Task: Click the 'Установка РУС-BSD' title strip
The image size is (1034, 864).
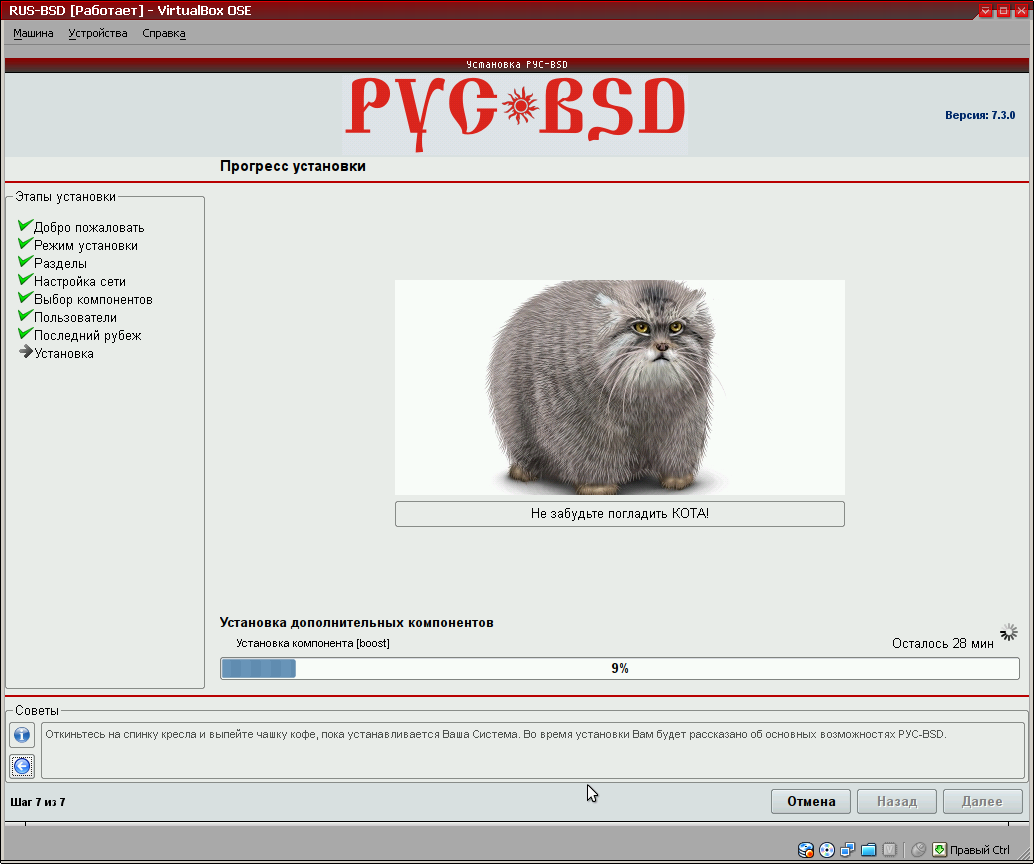Action: coord(517,65)
